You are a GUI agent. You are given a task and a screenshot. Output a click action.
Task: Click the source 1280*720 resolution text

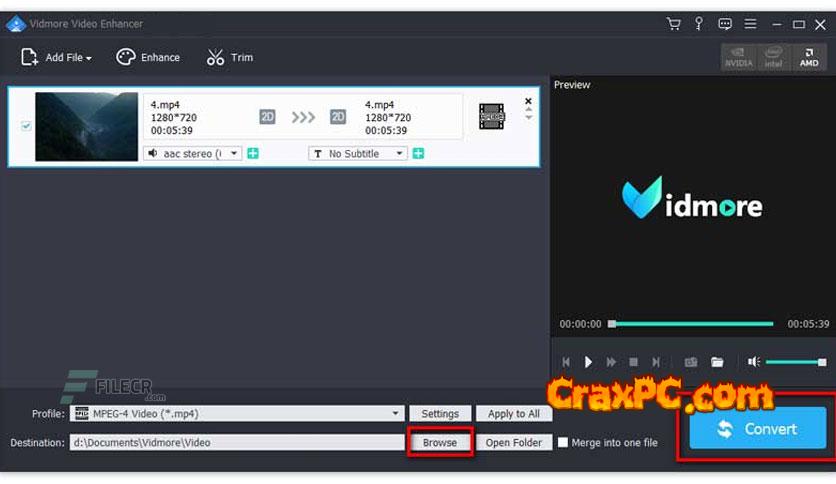click(174, 118)
